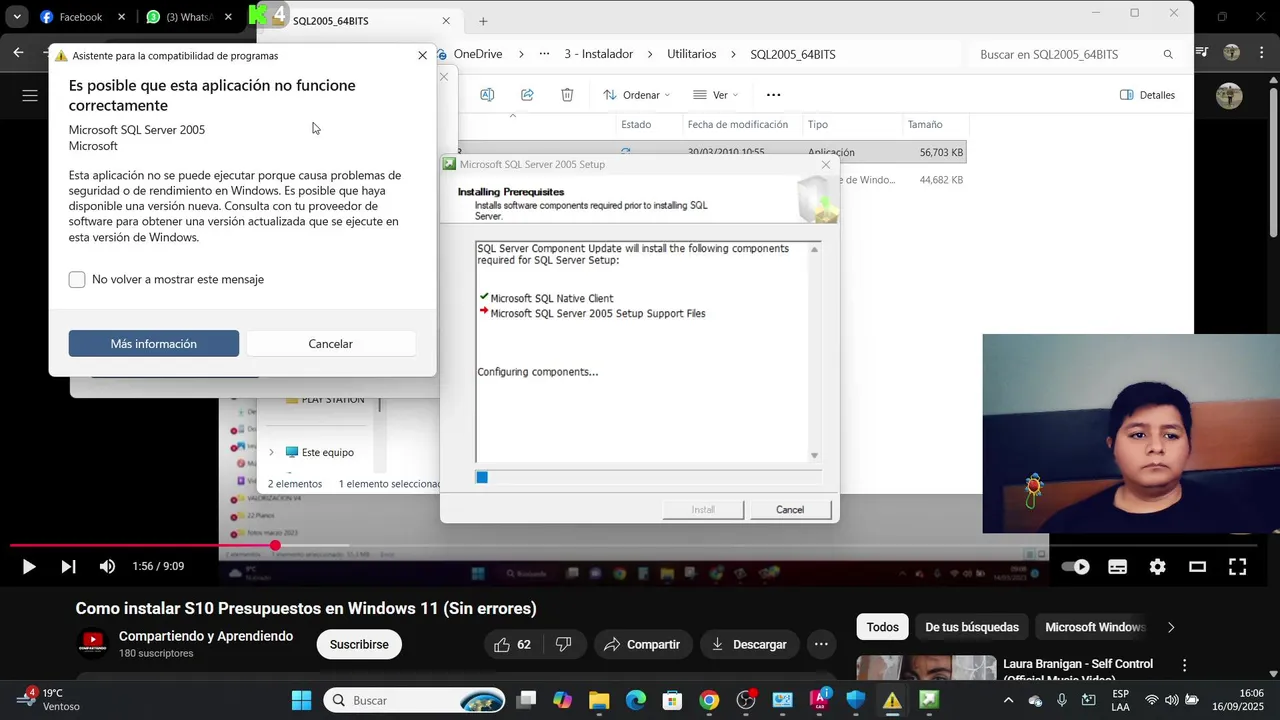Enter fullscreen from the player controls

(x=1237, y=567)
